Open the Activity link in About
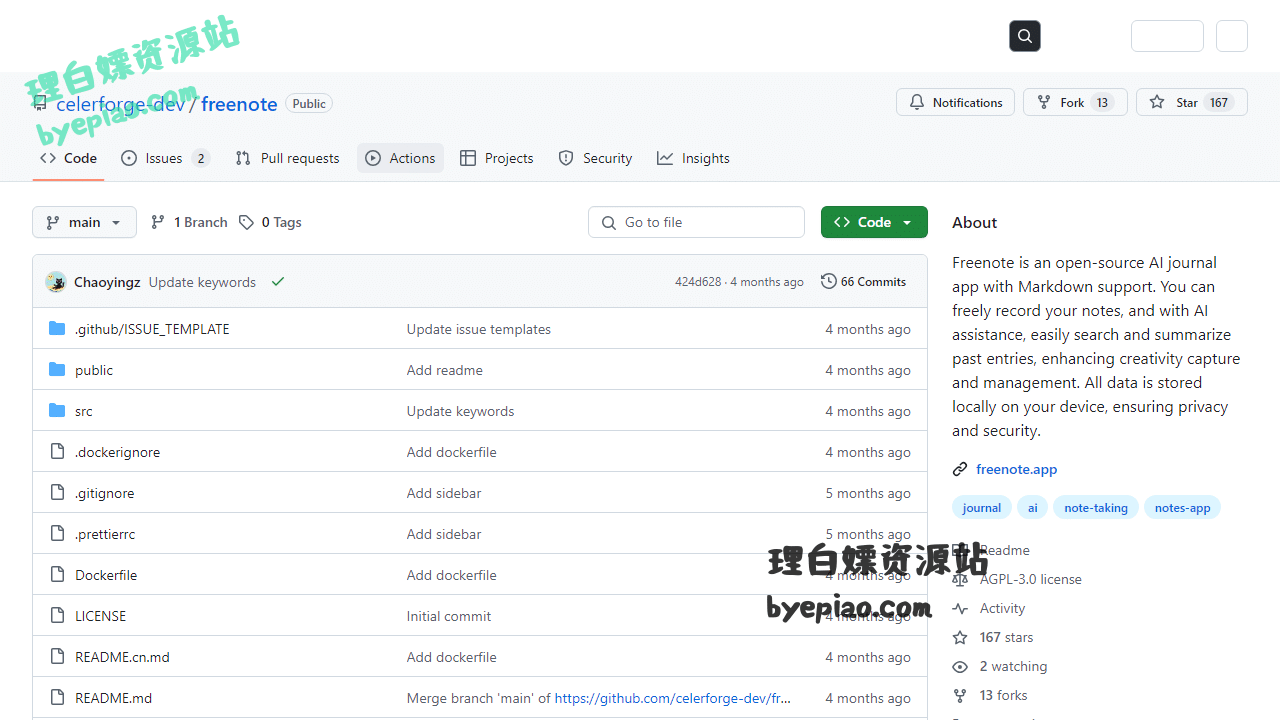The width and height of the screenshot is (1280, 720). tap(1002, 608)
